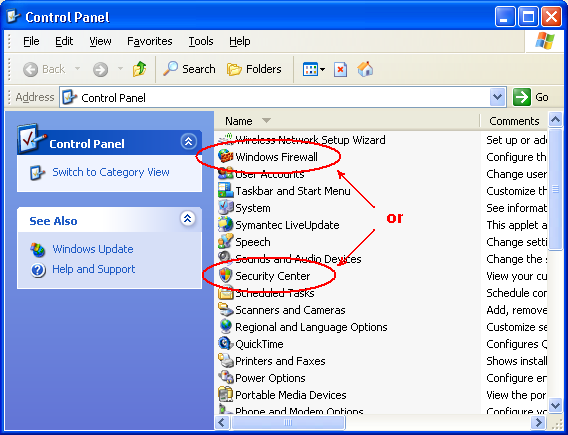Click the Search toolbar button
568x435 pixels.
pos(189,69)
